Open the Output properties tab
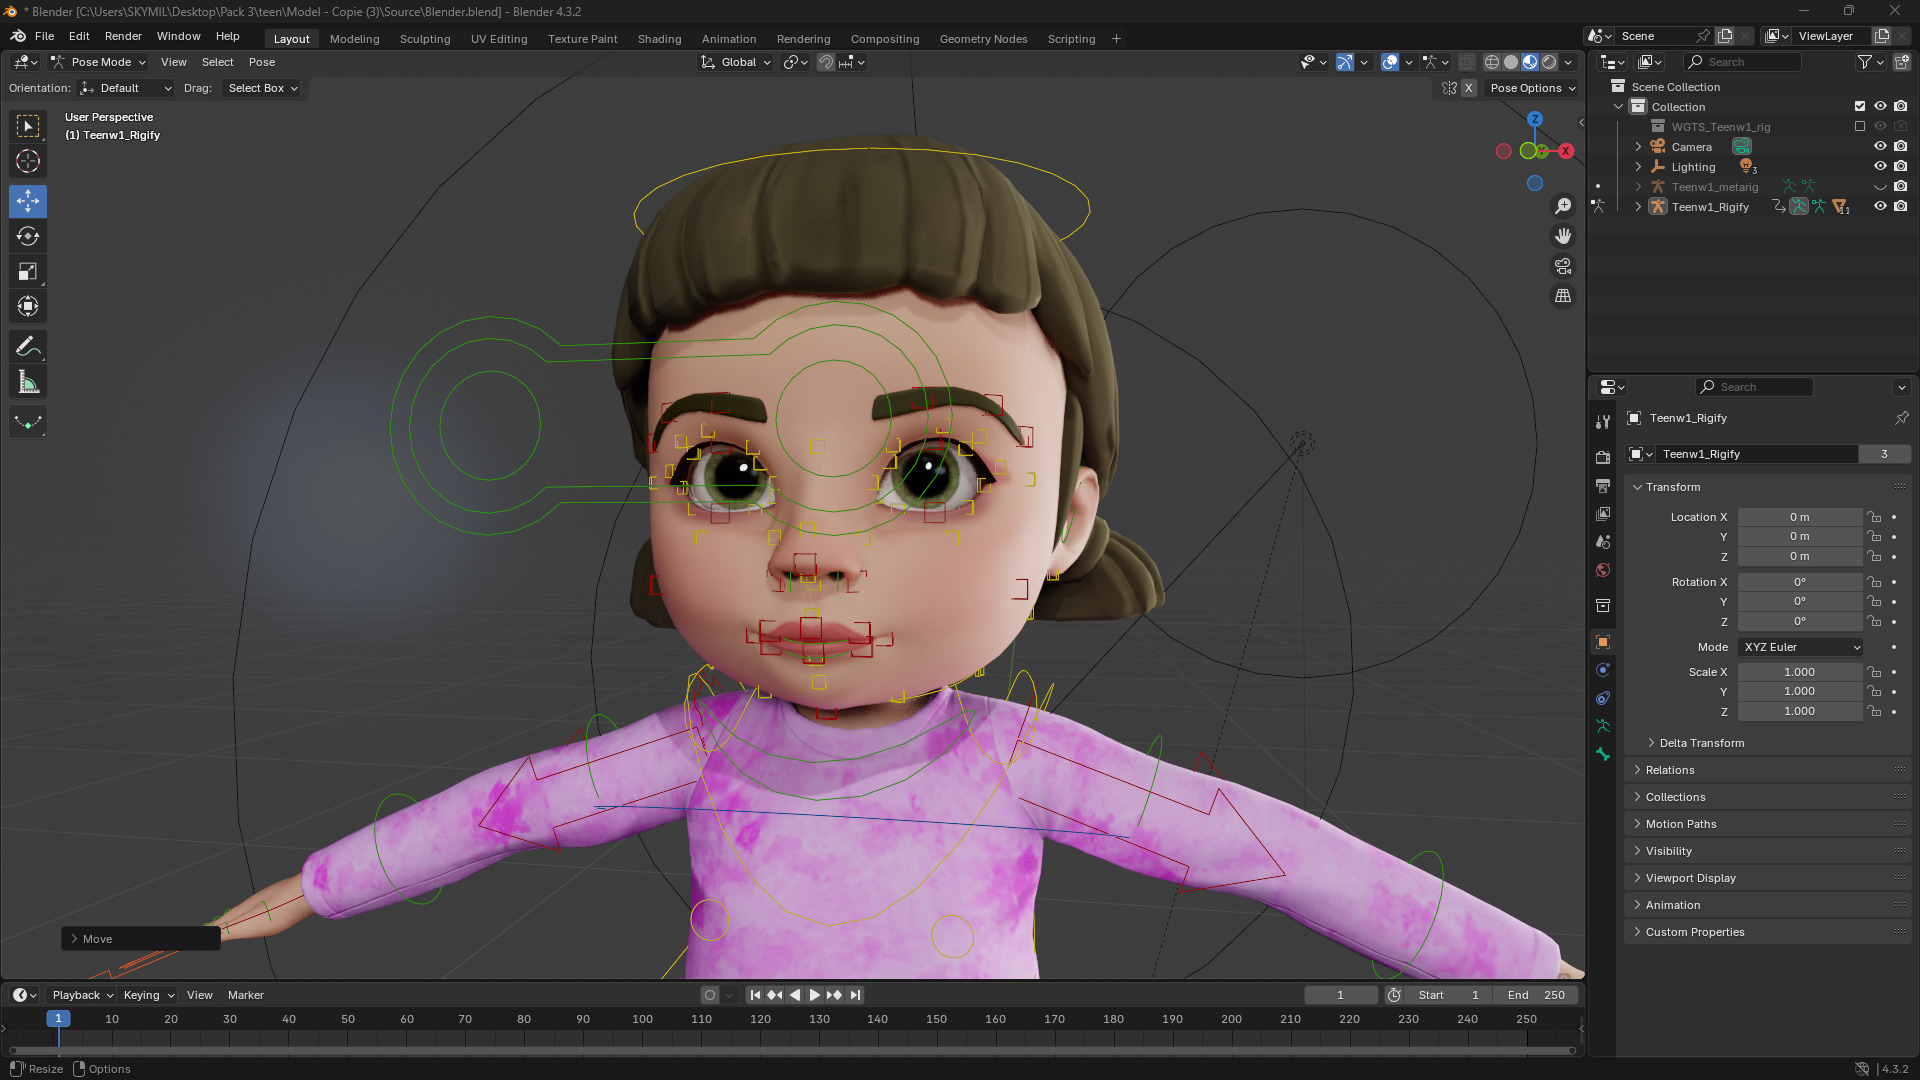Screen dimensions: 1920x1080 click(1603, 485)
